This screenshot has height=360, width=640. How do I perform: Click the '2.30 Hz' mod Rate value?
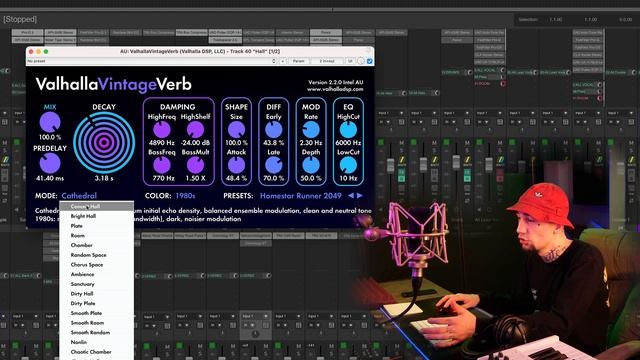[x=311, y=143]
